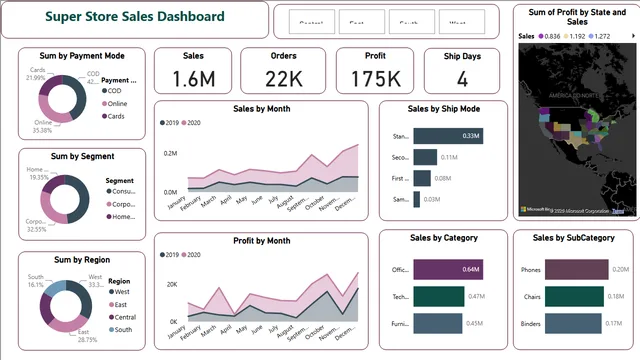Select Online in Payment Mode legend

[114, 104]
